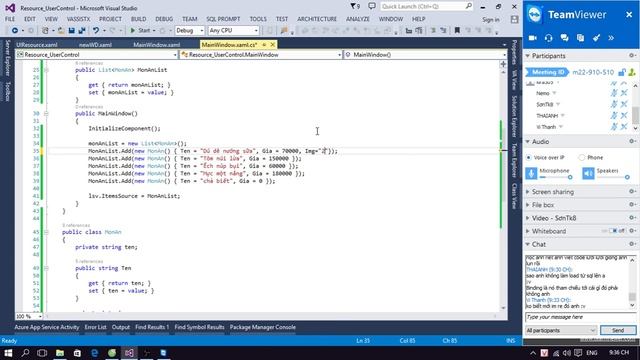
Task: Click the Visual Studio taskbar icon
Action: [x=129, y=353]
